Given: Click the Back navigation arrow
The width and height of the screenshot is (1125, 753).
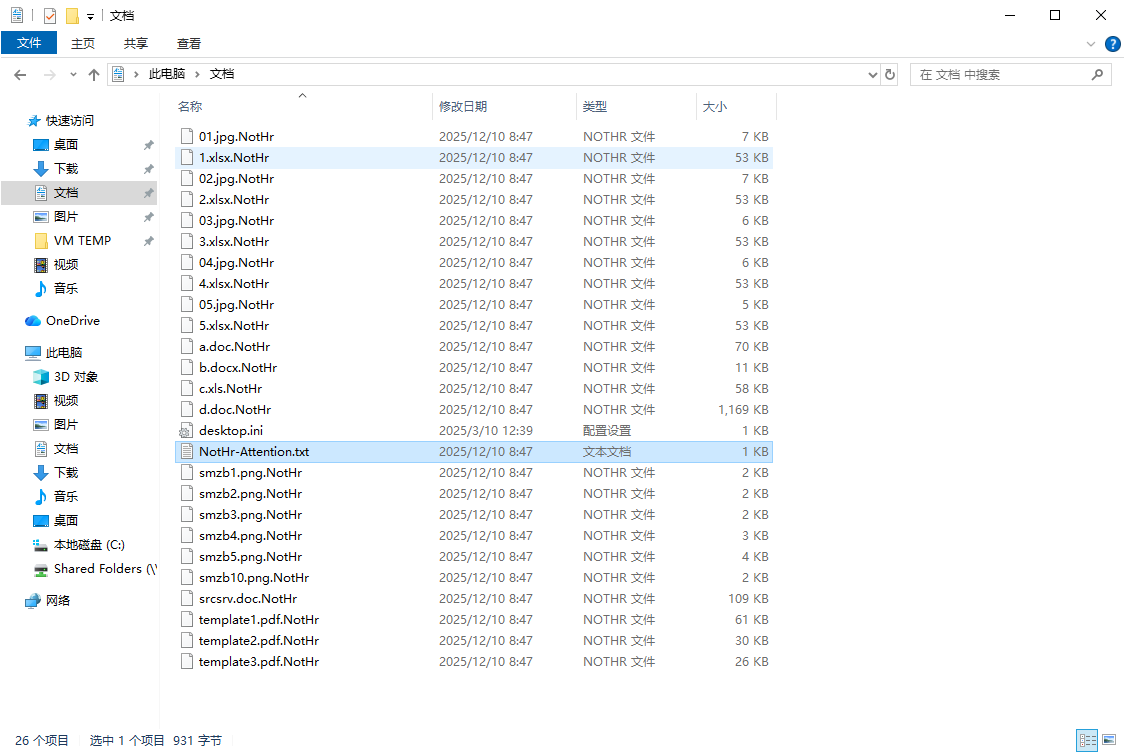Looking at the screenshot, I should (x=20, y=75).
